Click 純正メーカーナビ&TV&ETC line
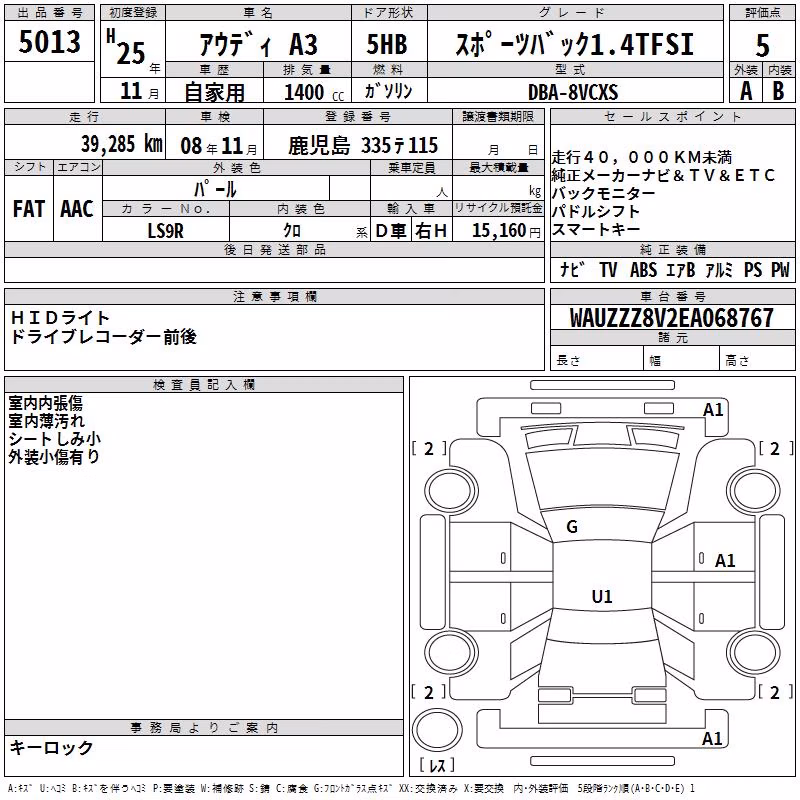This screenshot has height=800, width=800. 663,176
